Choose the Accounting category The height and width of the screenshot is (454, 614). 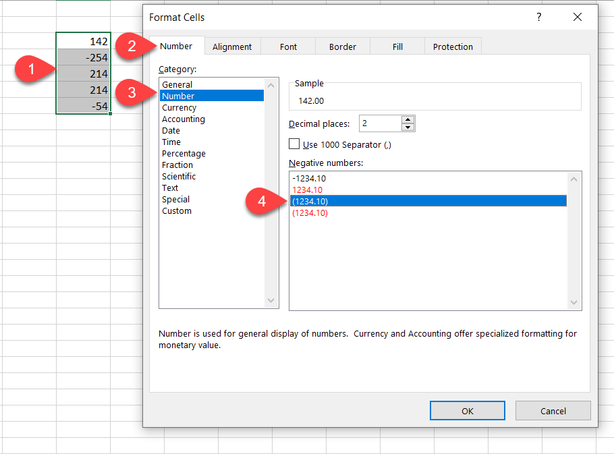click(212, 119)
